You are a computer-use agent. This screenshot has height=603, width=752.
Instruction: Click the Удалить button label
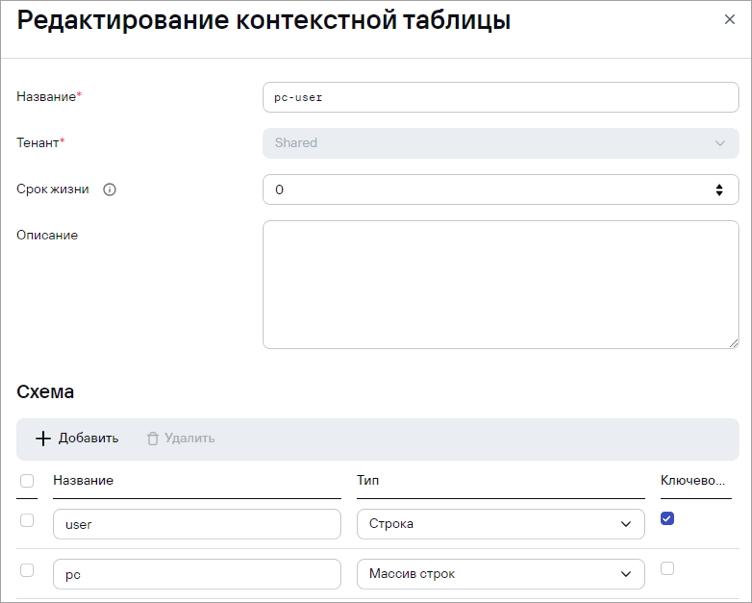coord(189,438)
